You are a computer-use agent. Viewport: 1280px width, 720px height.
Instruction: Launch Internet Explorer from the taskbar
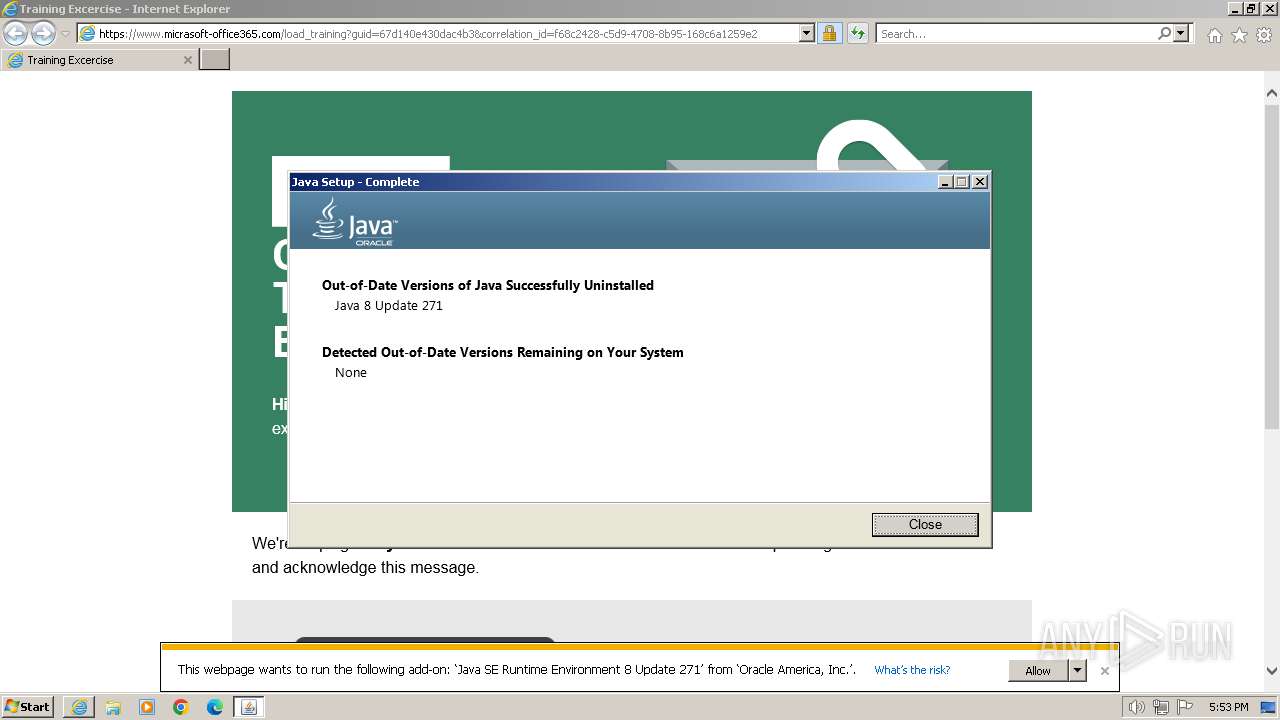point(79,707)
